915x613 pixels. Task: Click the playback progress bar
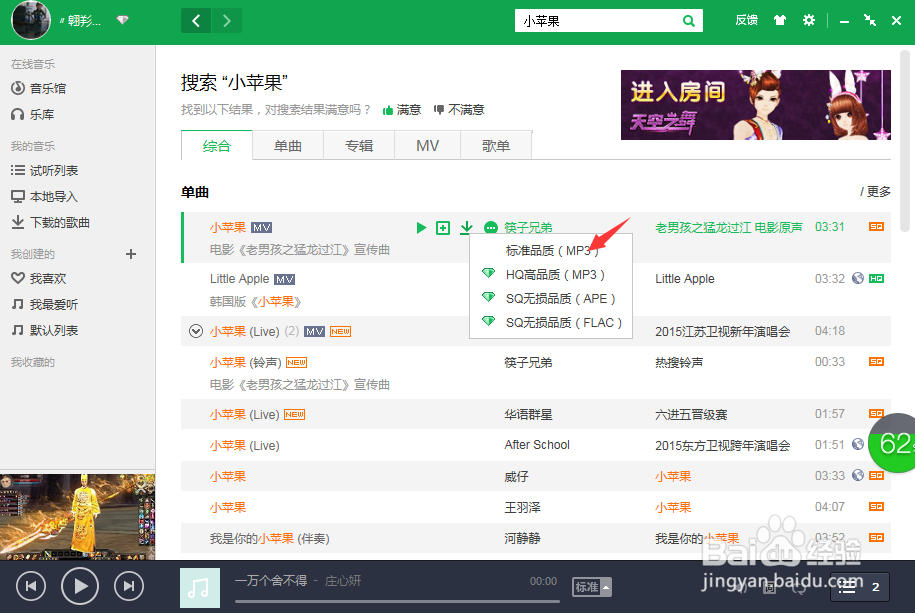click(x=397, y=601)
